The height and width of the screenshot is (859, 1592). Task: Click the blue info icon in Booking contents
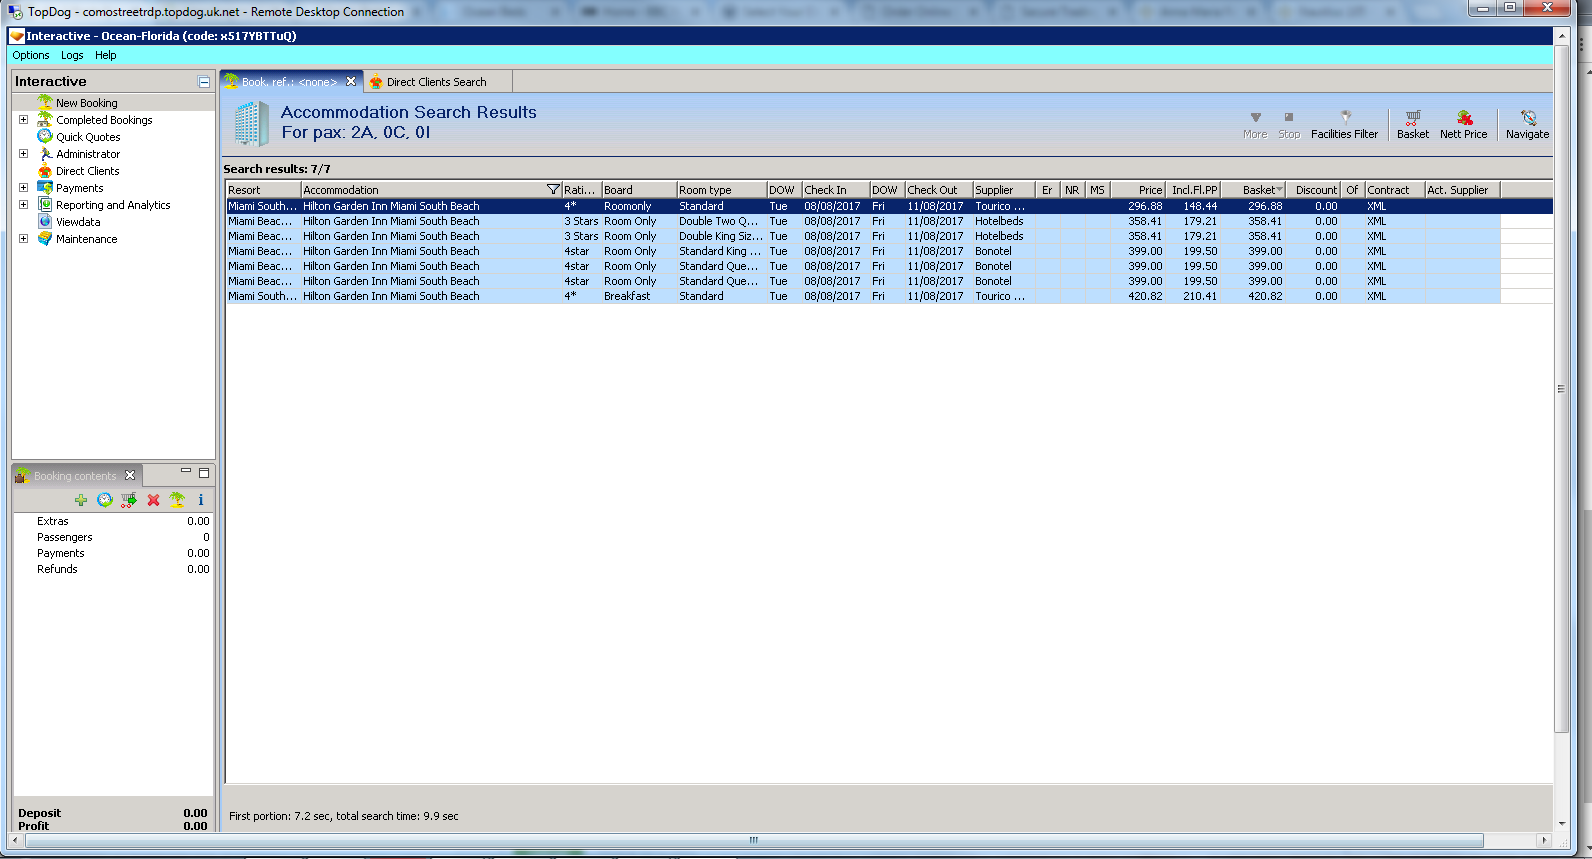[x=201, y=500]
